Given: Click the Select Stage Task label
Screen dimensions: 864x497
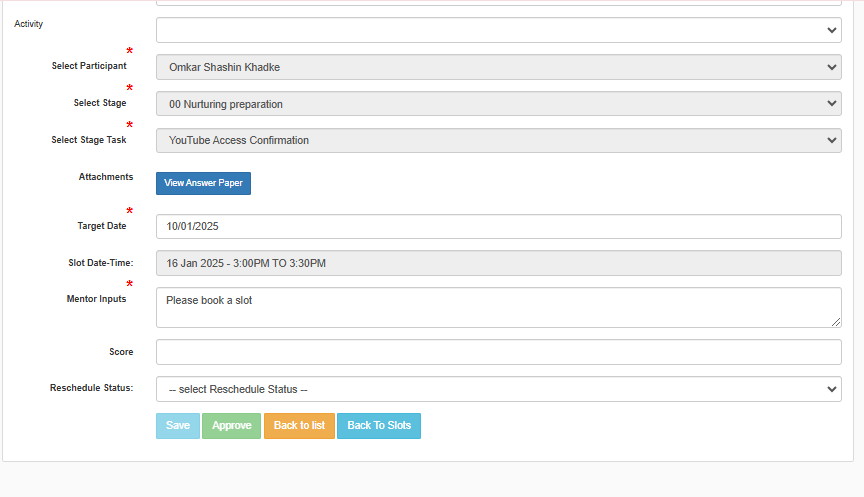Looking at the screenshot, I should click(89, 140).
